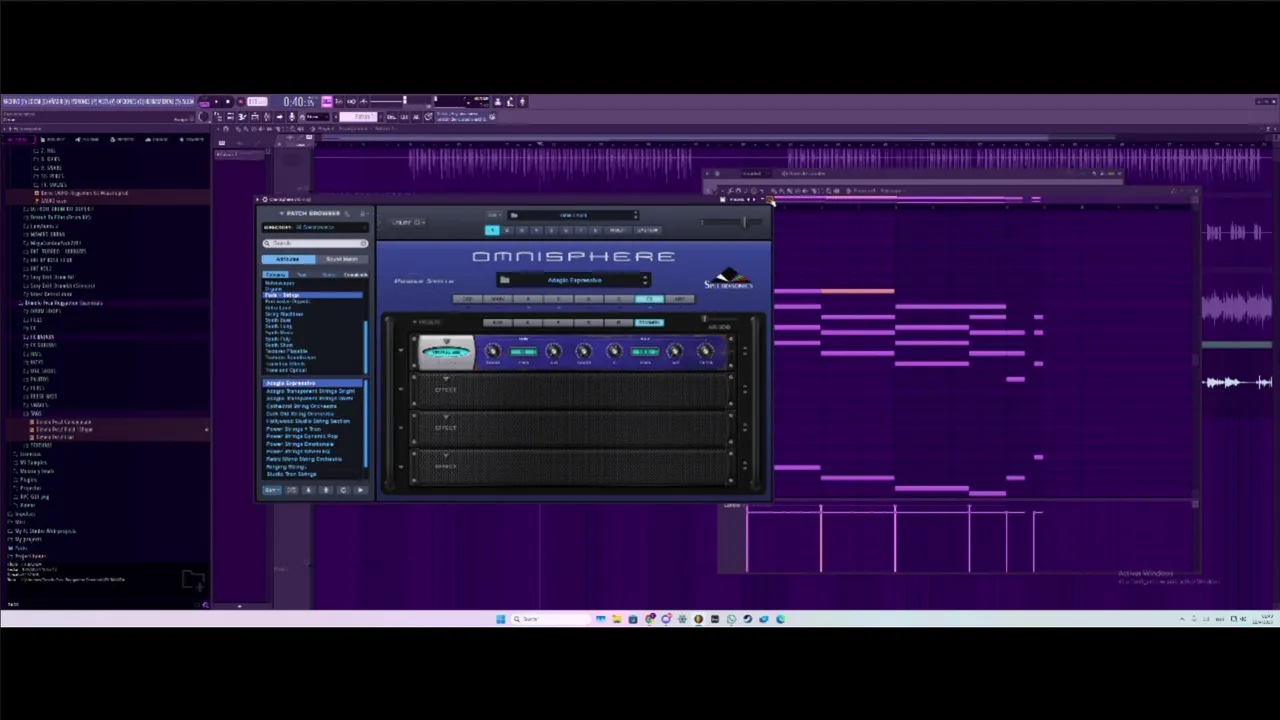Open the Windows Start button
This screenshot has width=1280, height=720.
501,619
